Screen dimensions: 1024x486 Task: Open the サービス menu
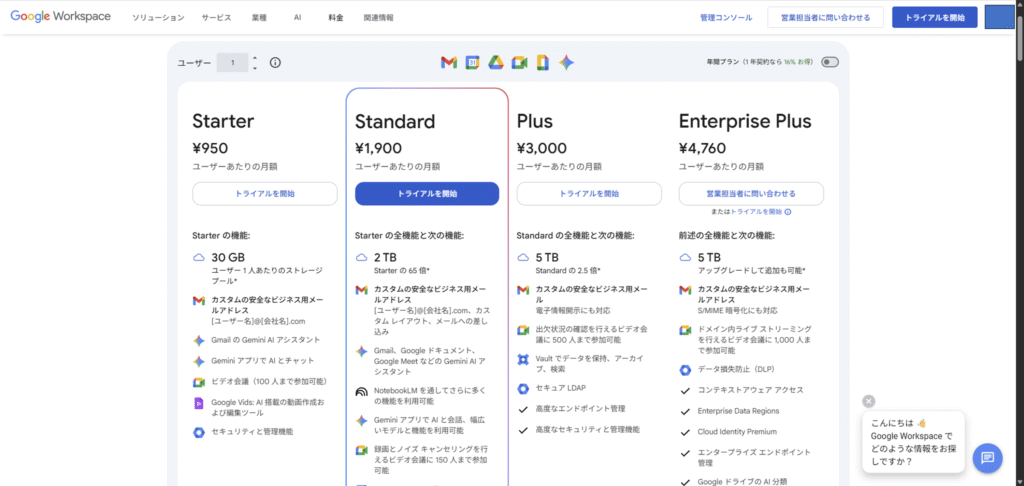217,18
